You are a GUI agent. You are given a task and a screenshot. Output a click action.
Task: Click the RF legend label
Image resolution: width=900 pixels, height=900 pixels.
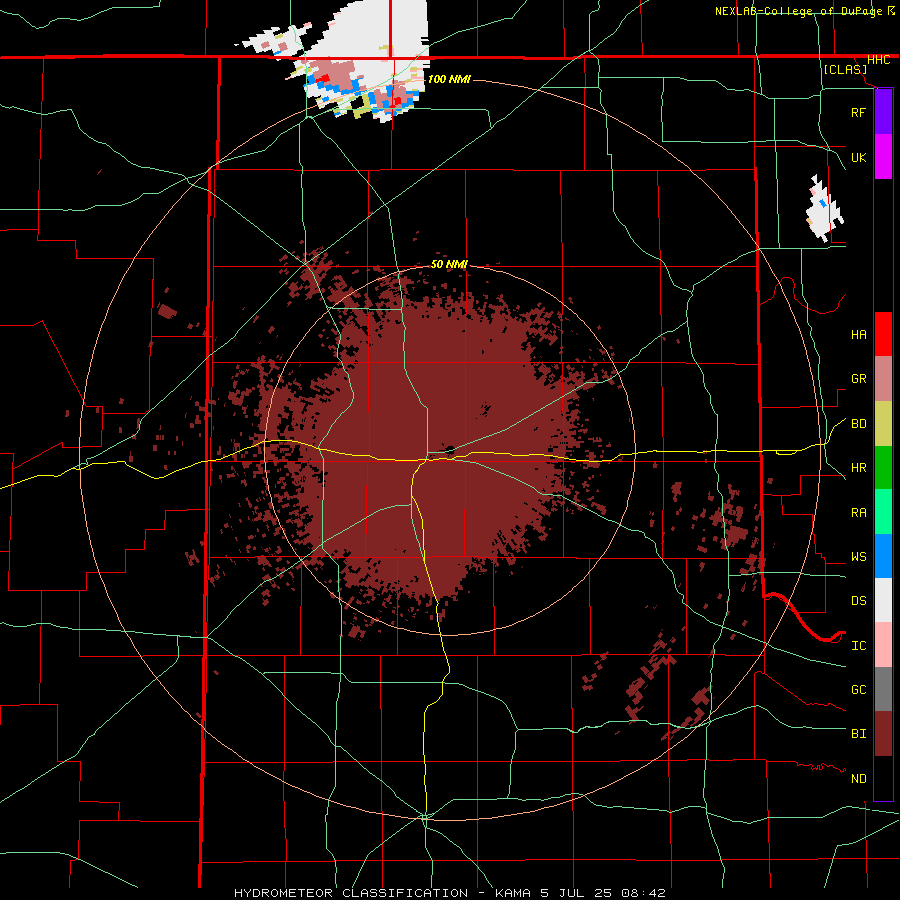coord(858,112)
